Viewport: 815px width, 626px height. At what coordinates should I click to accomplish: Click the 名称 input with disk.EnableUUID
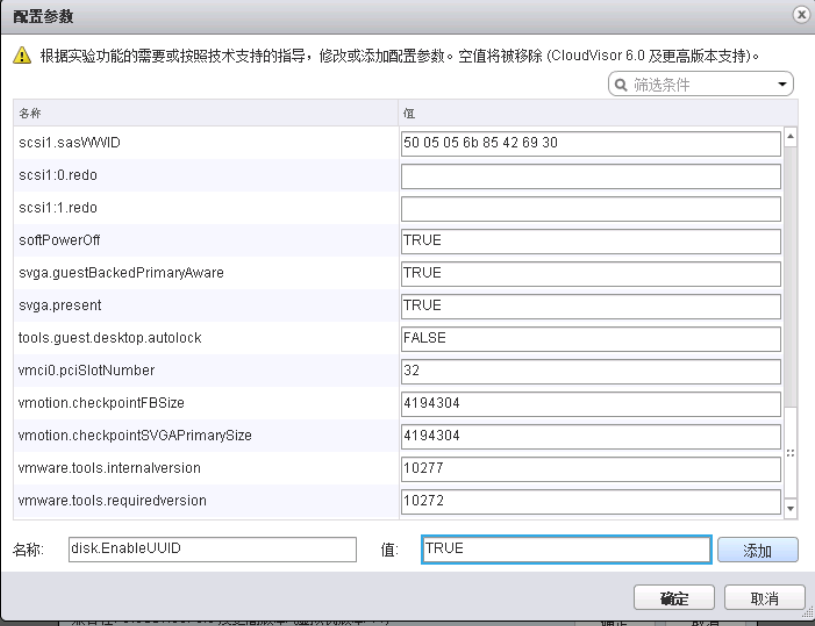pyautogui.click(x=212, y=549)
